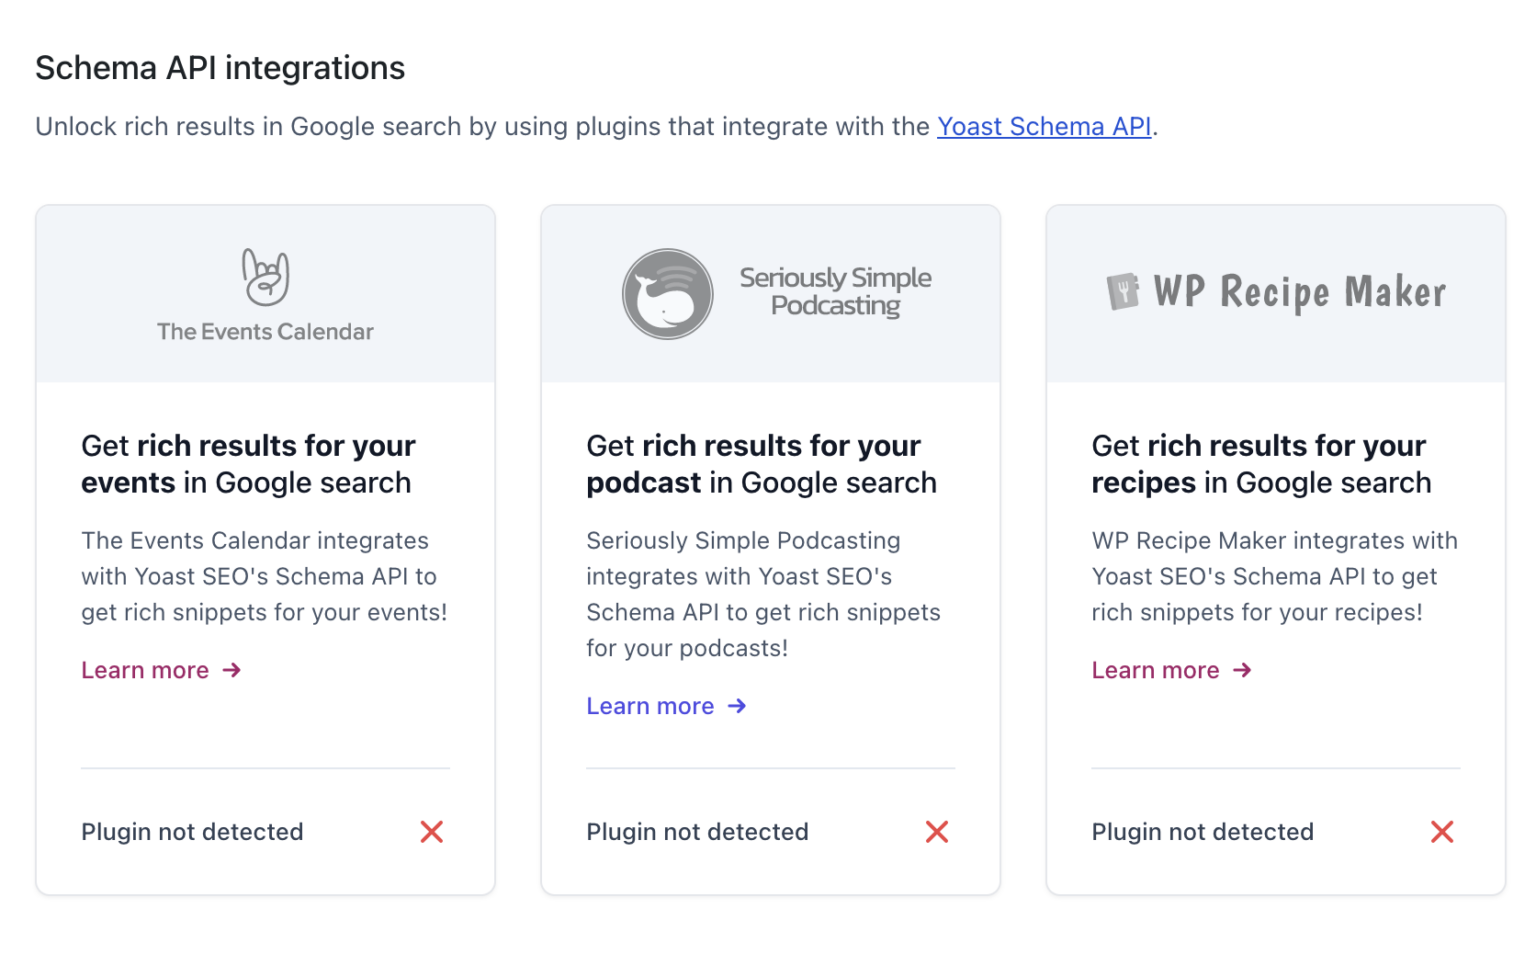Click the rich results for recipes heading
The width and height of the screenshot is (1536, 965).
[1260, 463]
